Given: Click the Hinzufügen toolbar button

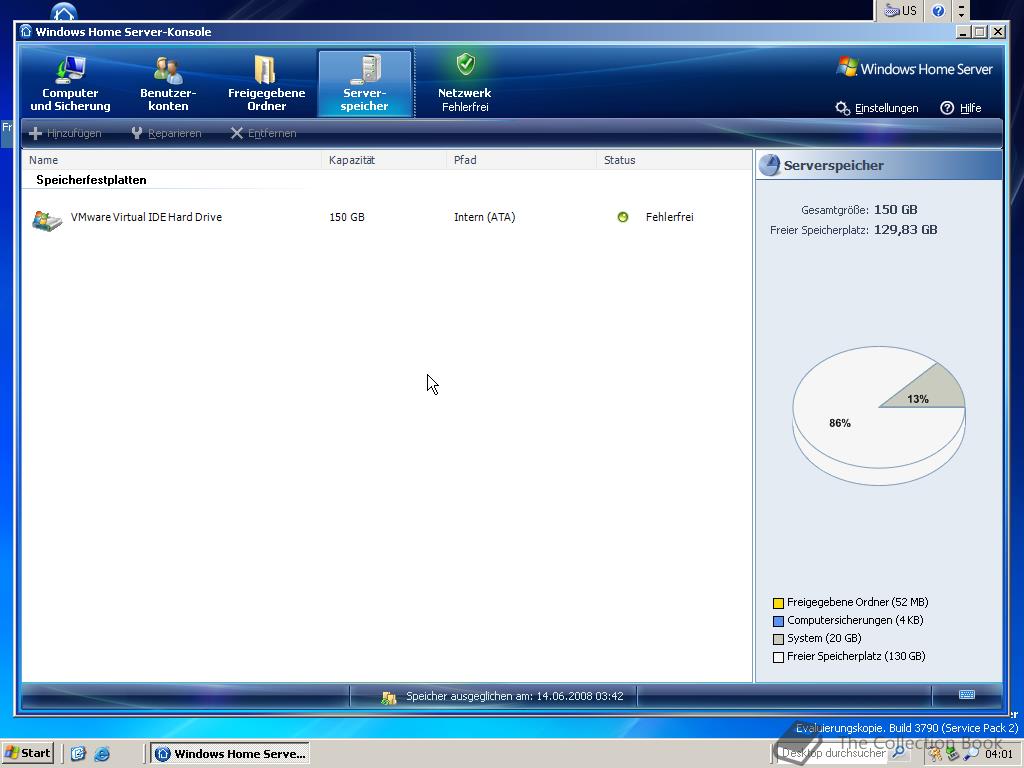Looking at the screenshot, I should click(x=65, y=133).
